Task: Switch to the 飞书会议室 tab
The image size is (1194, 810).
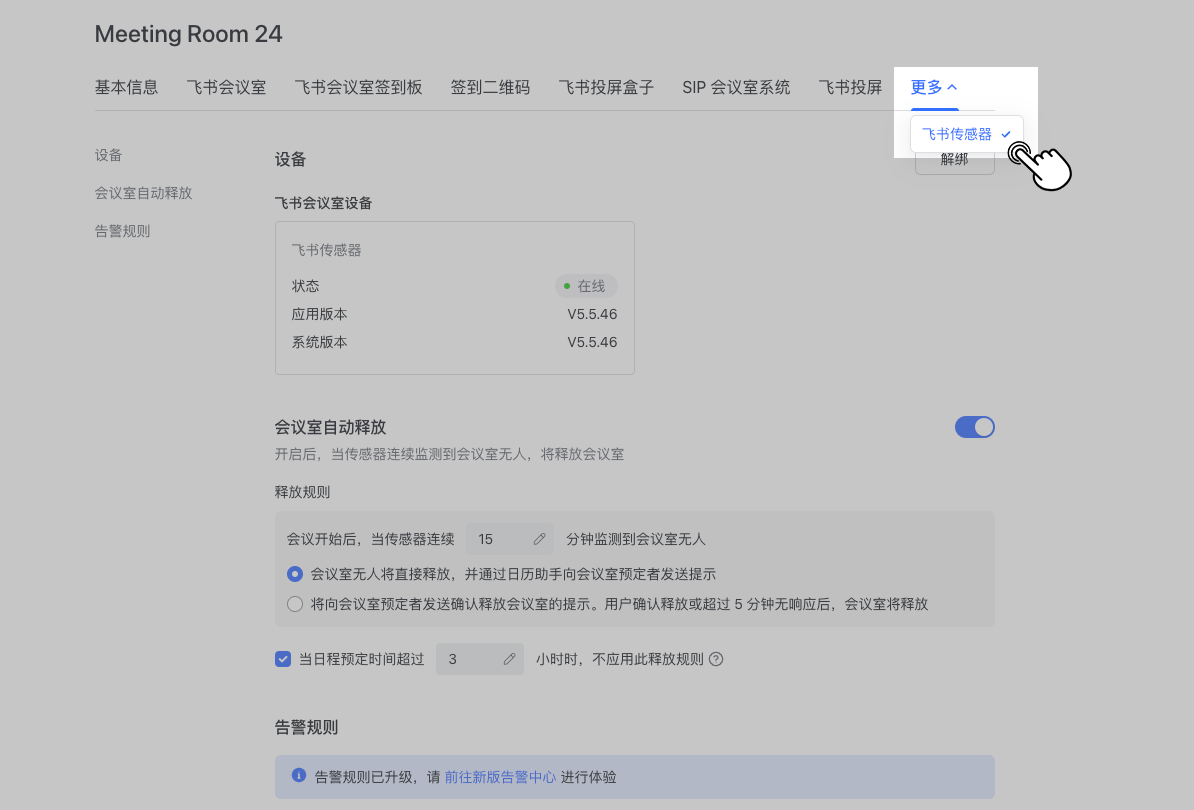Action: [226, 88]
